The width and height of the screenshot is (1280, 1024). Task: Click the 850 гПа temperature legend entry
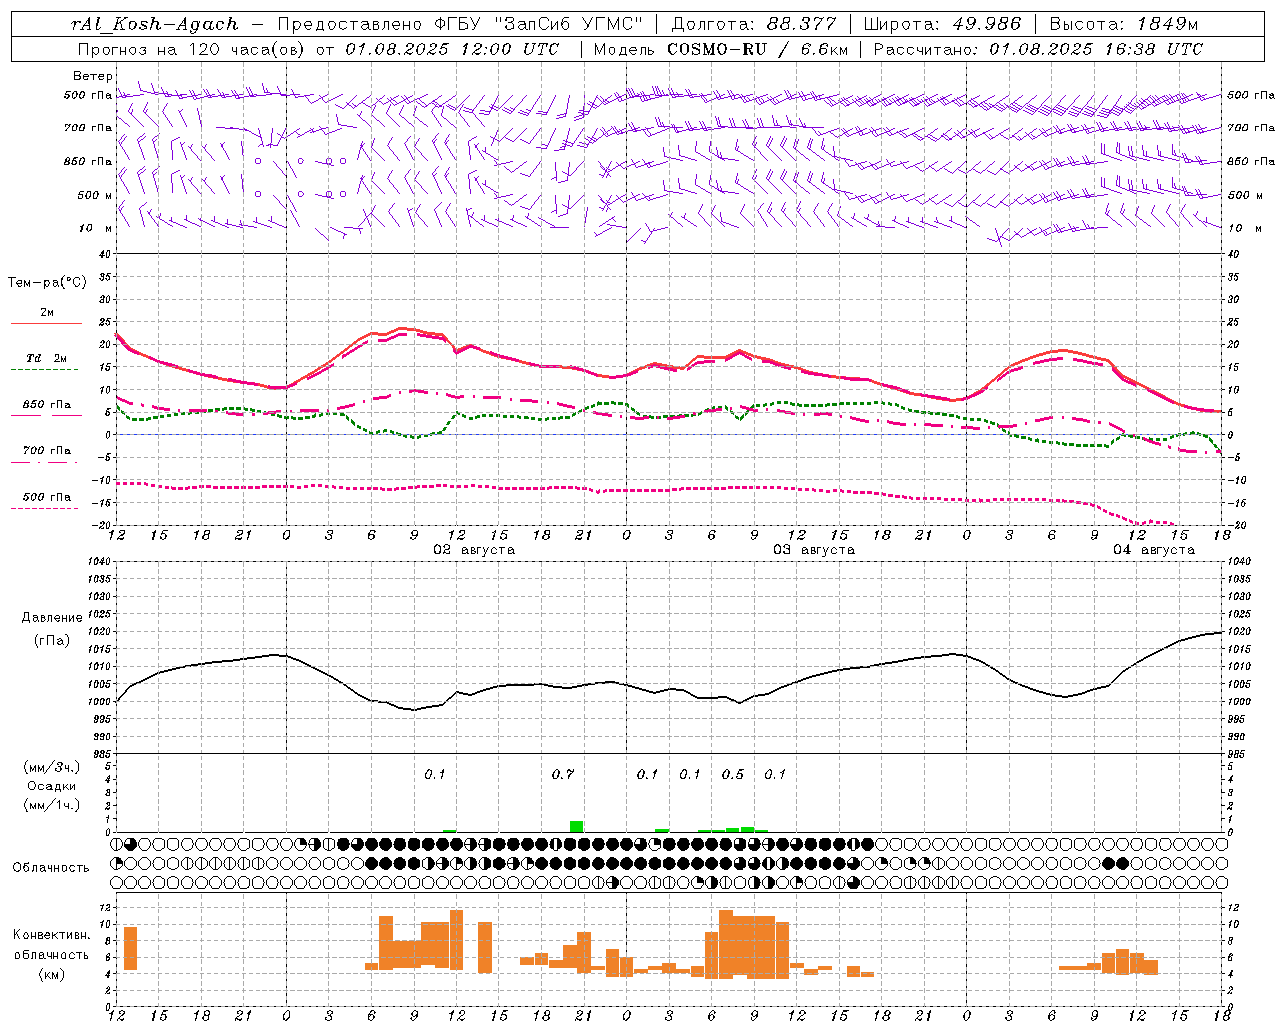[47, 405]
